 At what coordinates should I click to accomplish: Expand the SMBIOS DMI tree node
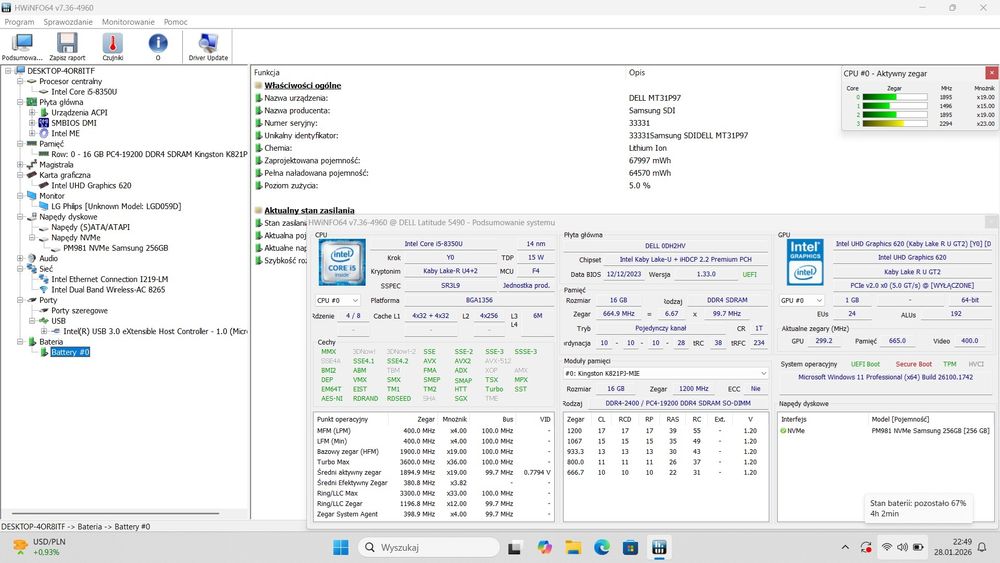point(32,122)
